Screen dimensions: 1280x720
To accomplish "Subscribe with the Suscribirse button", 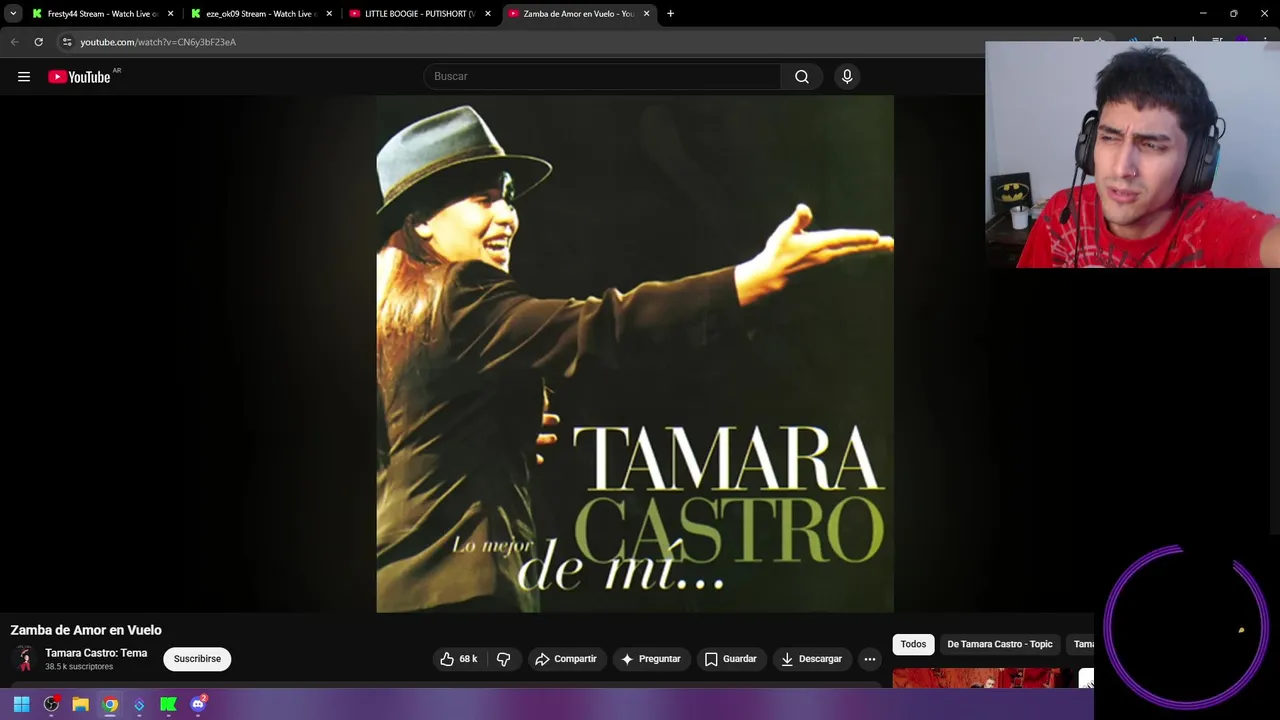I will 197,659.
